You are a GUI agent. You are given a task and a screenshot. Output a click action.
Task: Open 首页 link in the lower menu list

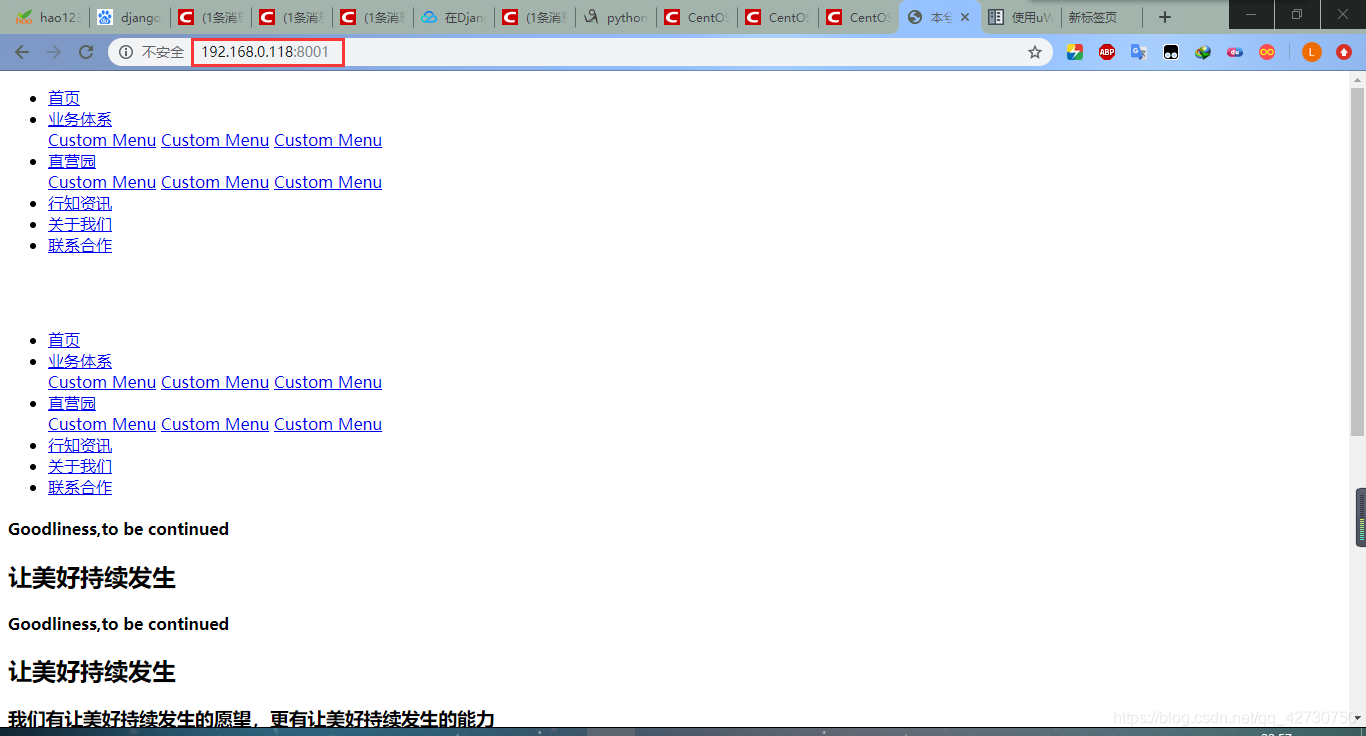[x=64, y=340]
